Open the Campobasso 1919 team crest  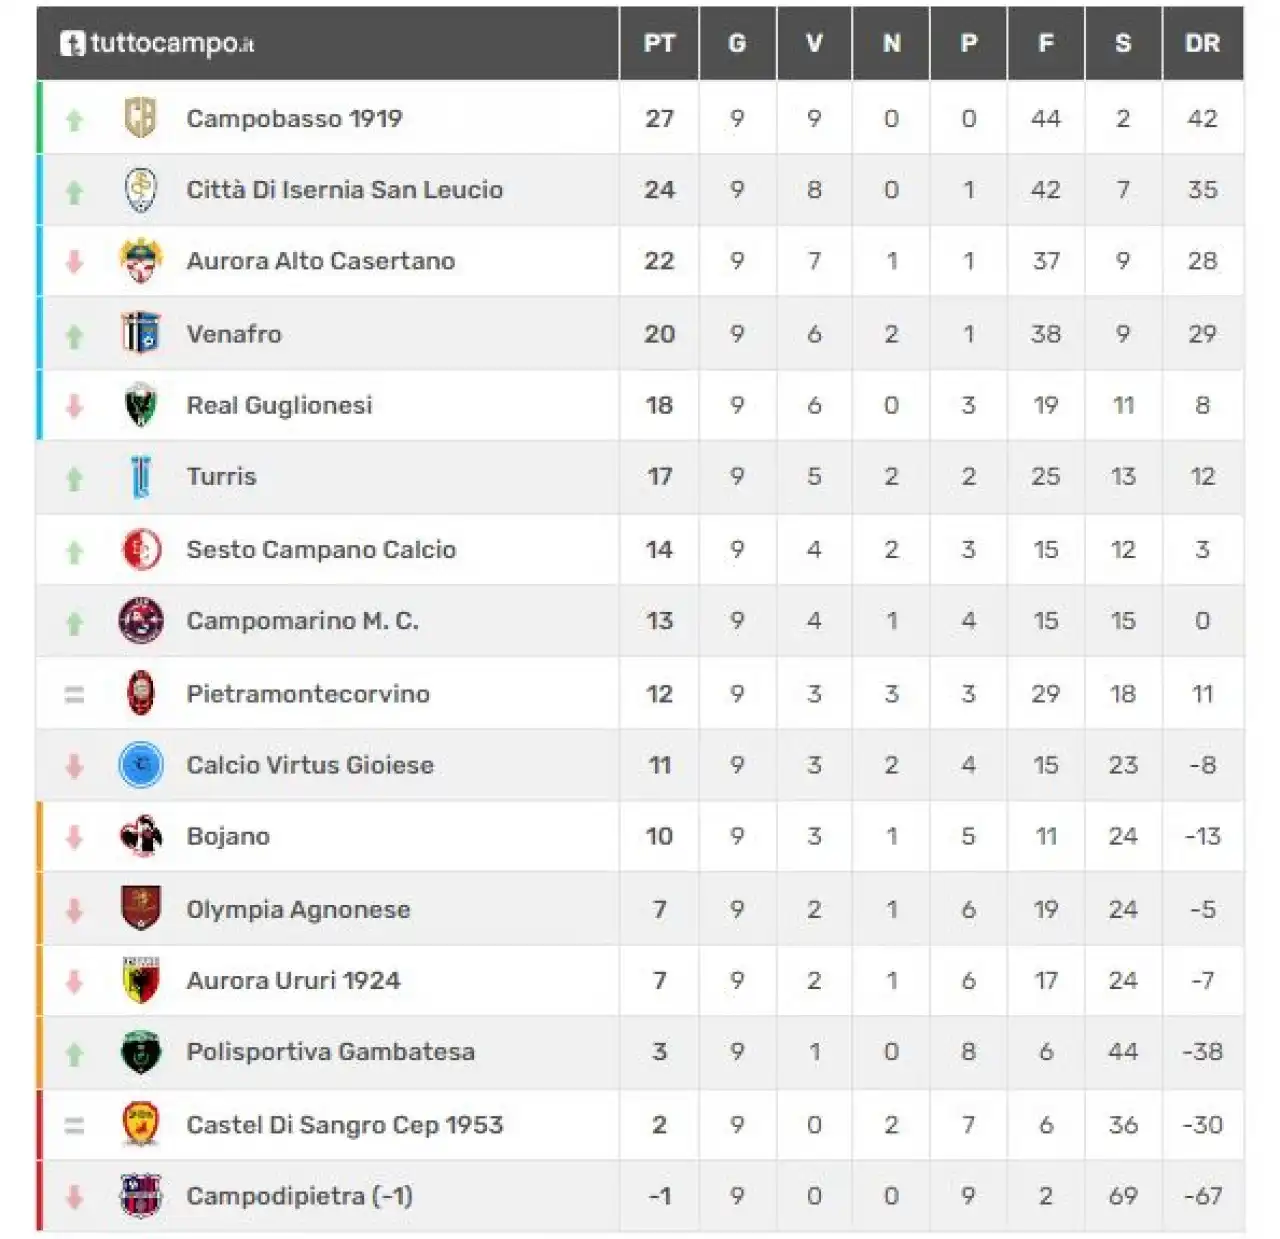pyautogui.click(x=141, y=118)
